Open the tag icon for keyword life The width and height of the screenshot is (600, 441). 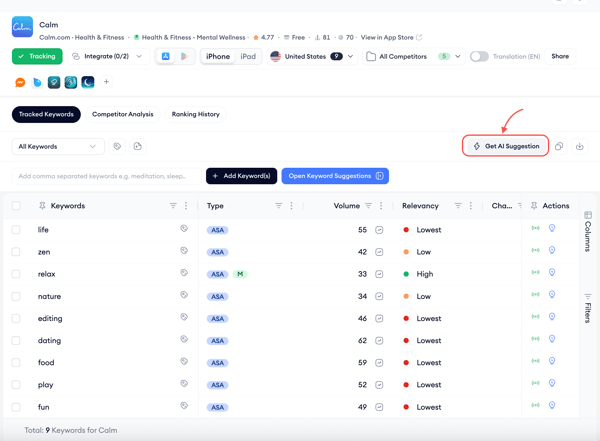click(184, 229)
